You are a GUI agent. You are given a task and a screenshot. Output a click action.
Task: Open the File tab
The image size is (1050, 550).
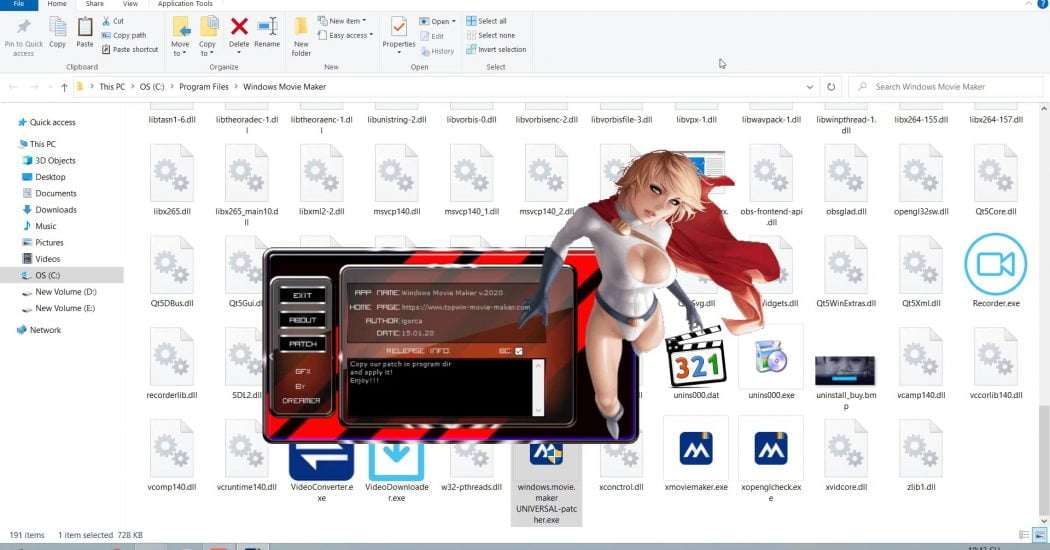point(19,4)
